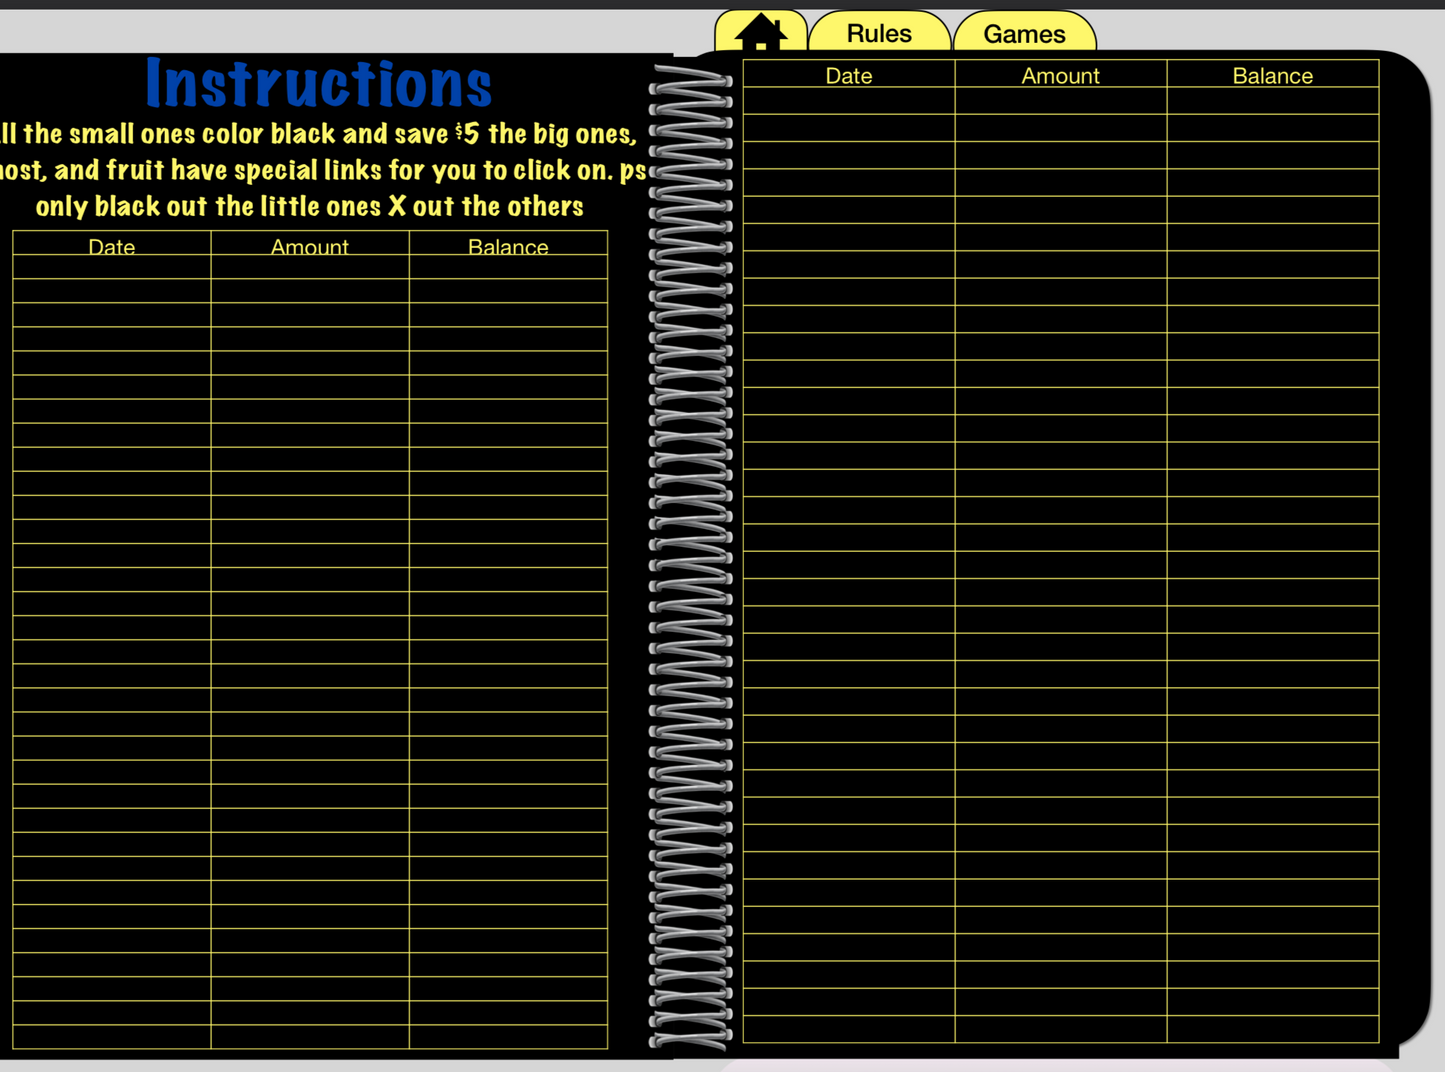
Task: Click first empty Amount cell in left table
Action: [309, 267]
